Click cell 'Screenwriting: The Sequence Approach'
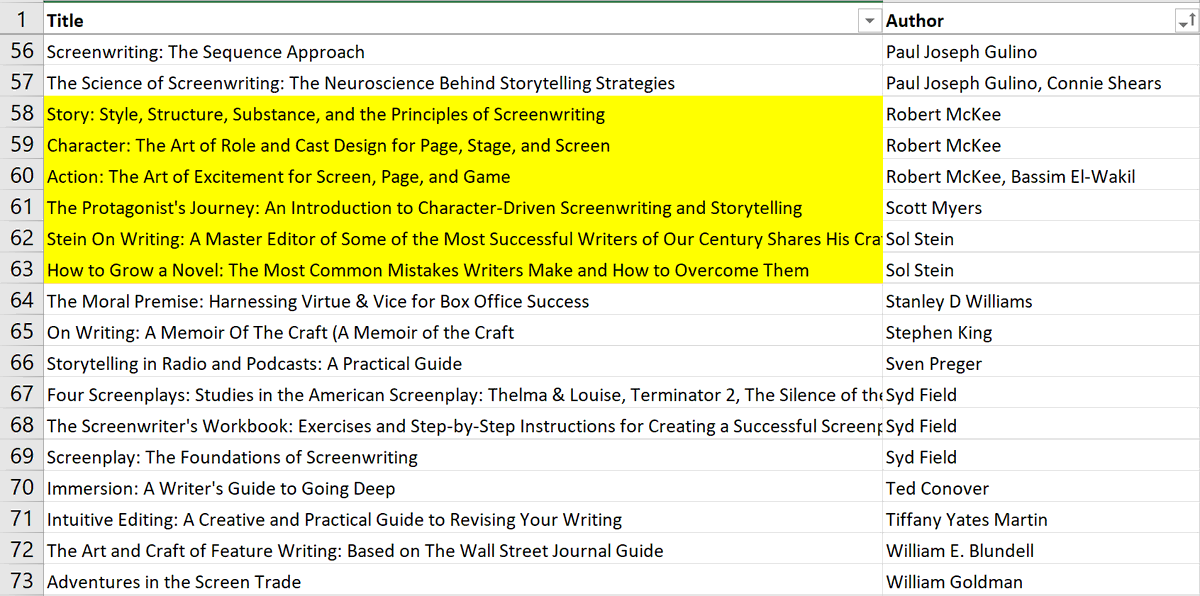 pyautogui.click(x=463, y=52)
